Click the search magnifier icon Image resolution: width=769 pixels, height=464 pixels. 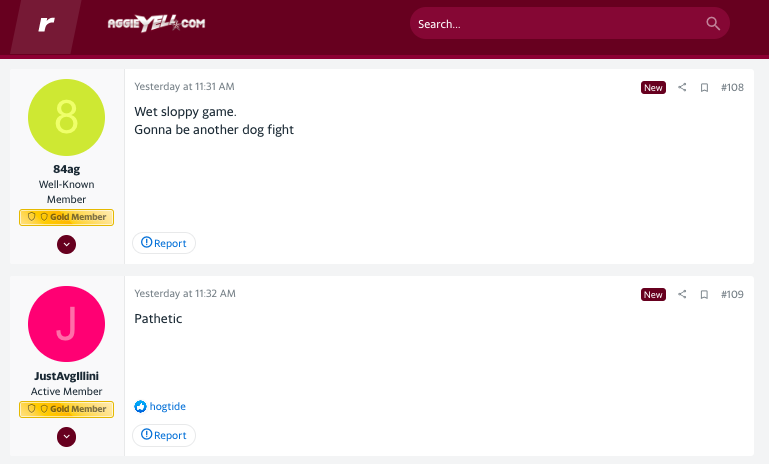click(713, 24)
